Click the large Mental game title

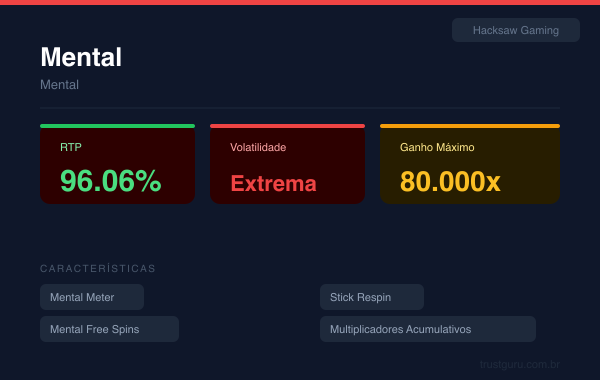81,57
